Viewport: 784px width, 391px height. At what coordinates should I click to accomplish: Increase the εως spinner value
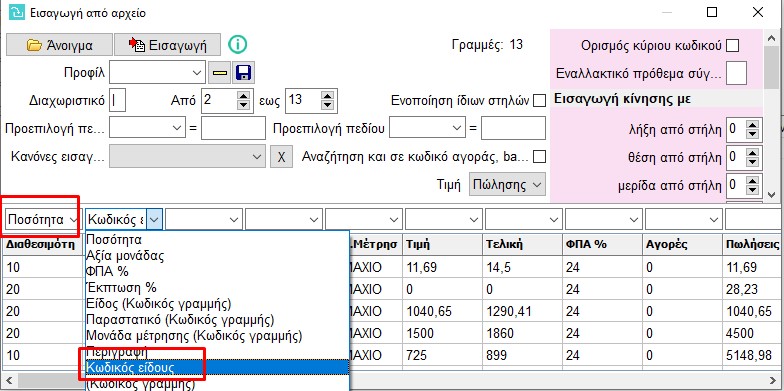point(328,95)
